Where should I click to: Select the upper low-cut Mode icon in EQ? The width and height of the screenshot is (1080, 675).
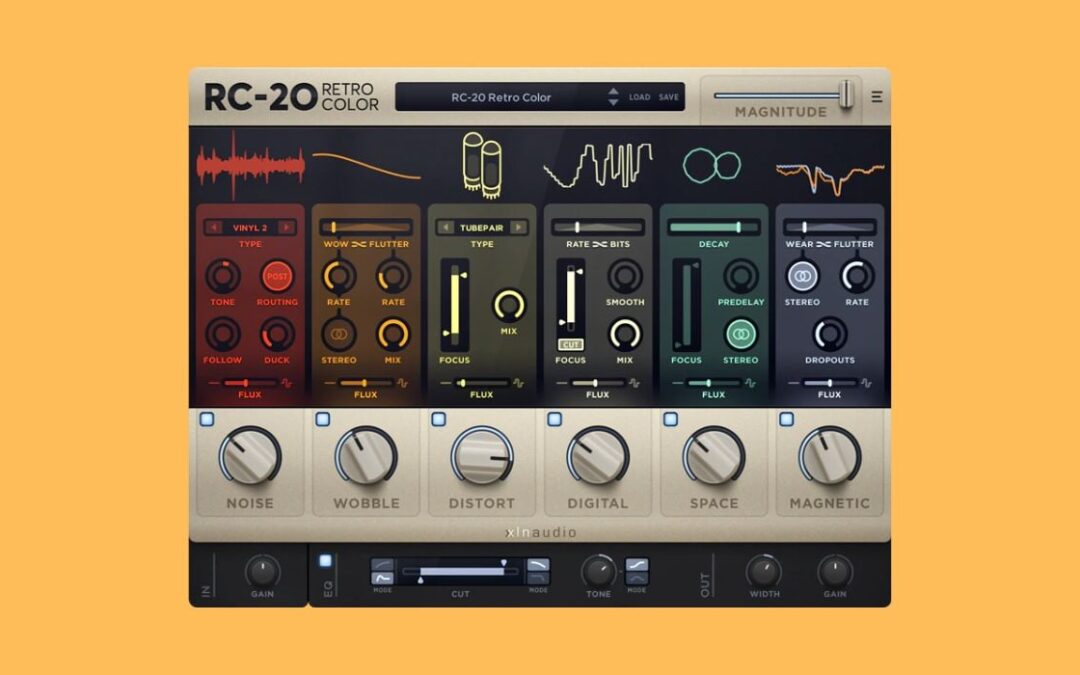pyautogui.click(x=382, y=565)
